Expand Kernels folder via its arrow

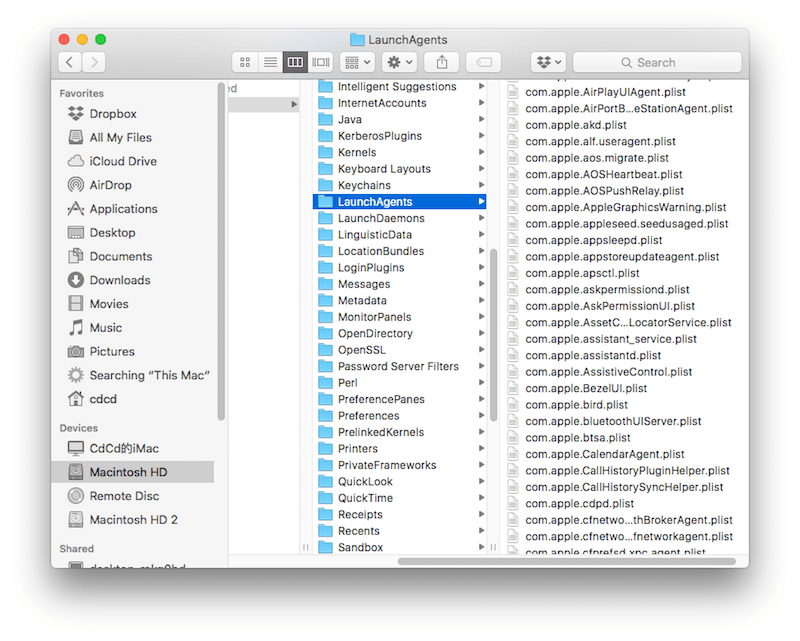point(481,152)
